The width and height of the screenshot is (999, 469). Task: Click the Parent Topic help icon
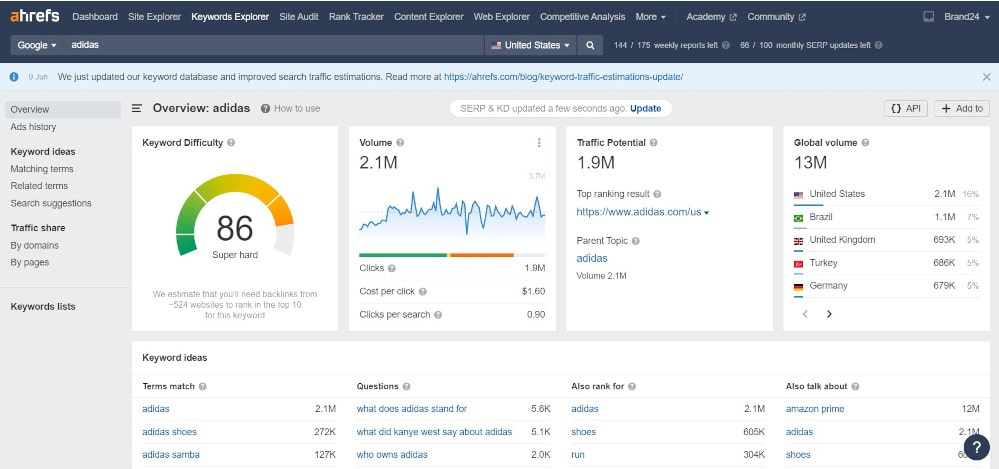[635, 241]
